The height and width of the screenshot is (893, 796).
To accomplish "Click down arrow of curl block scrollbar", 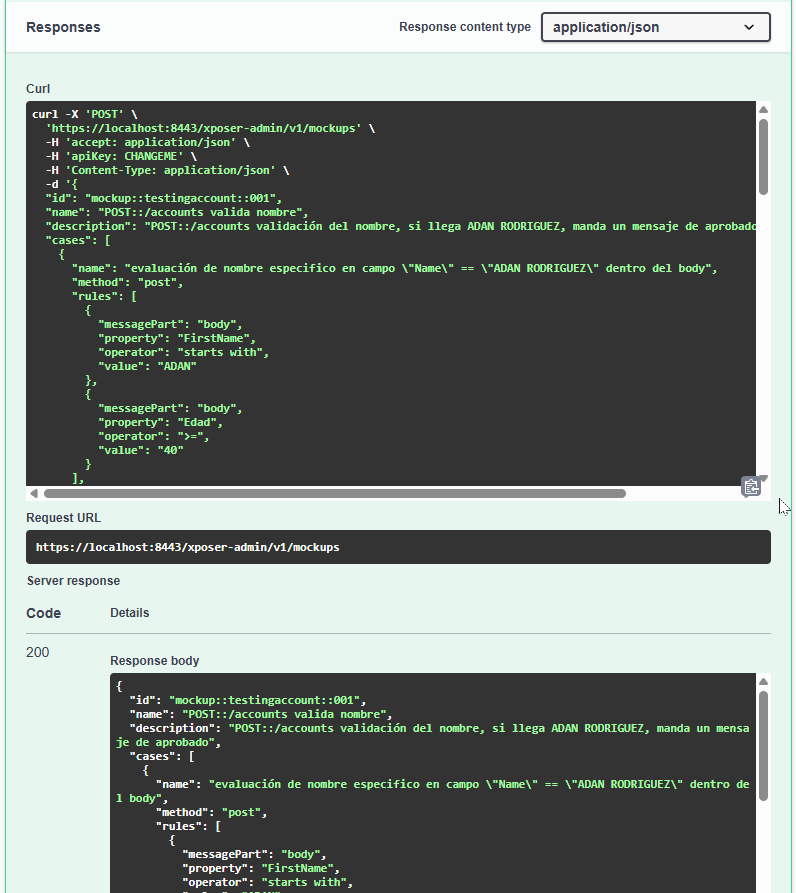I will click(x=763, y=478).
